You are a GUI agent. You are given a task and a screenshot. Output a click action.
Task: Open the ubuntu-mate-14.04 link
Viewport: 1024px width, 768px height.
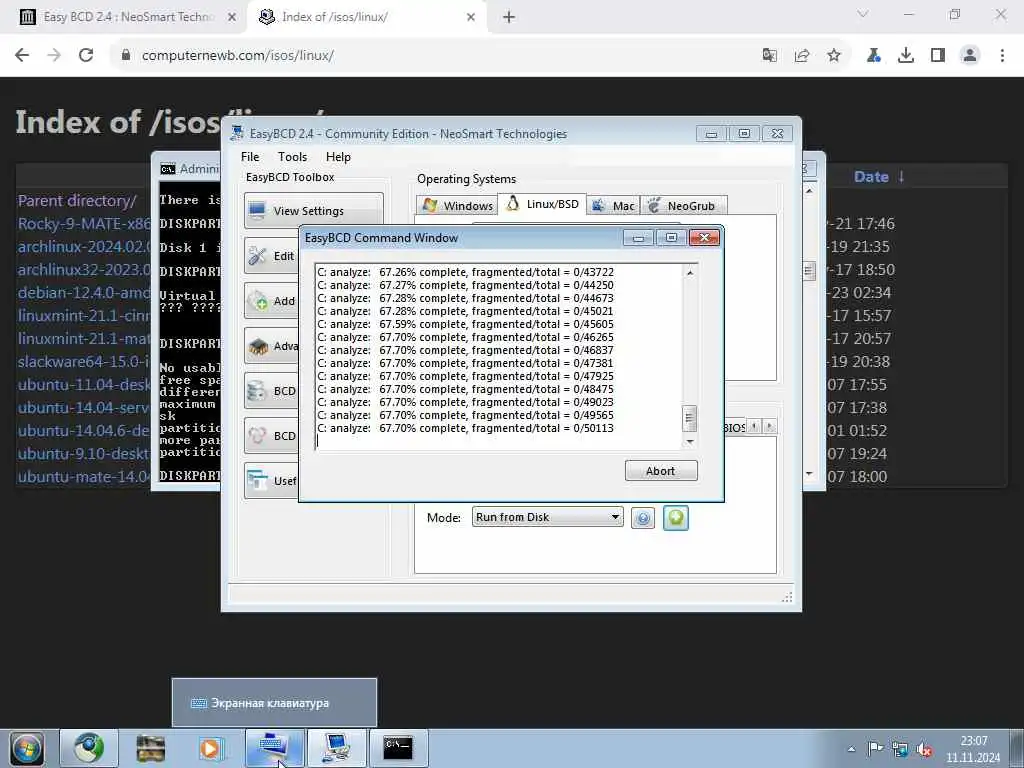[84, 476]
